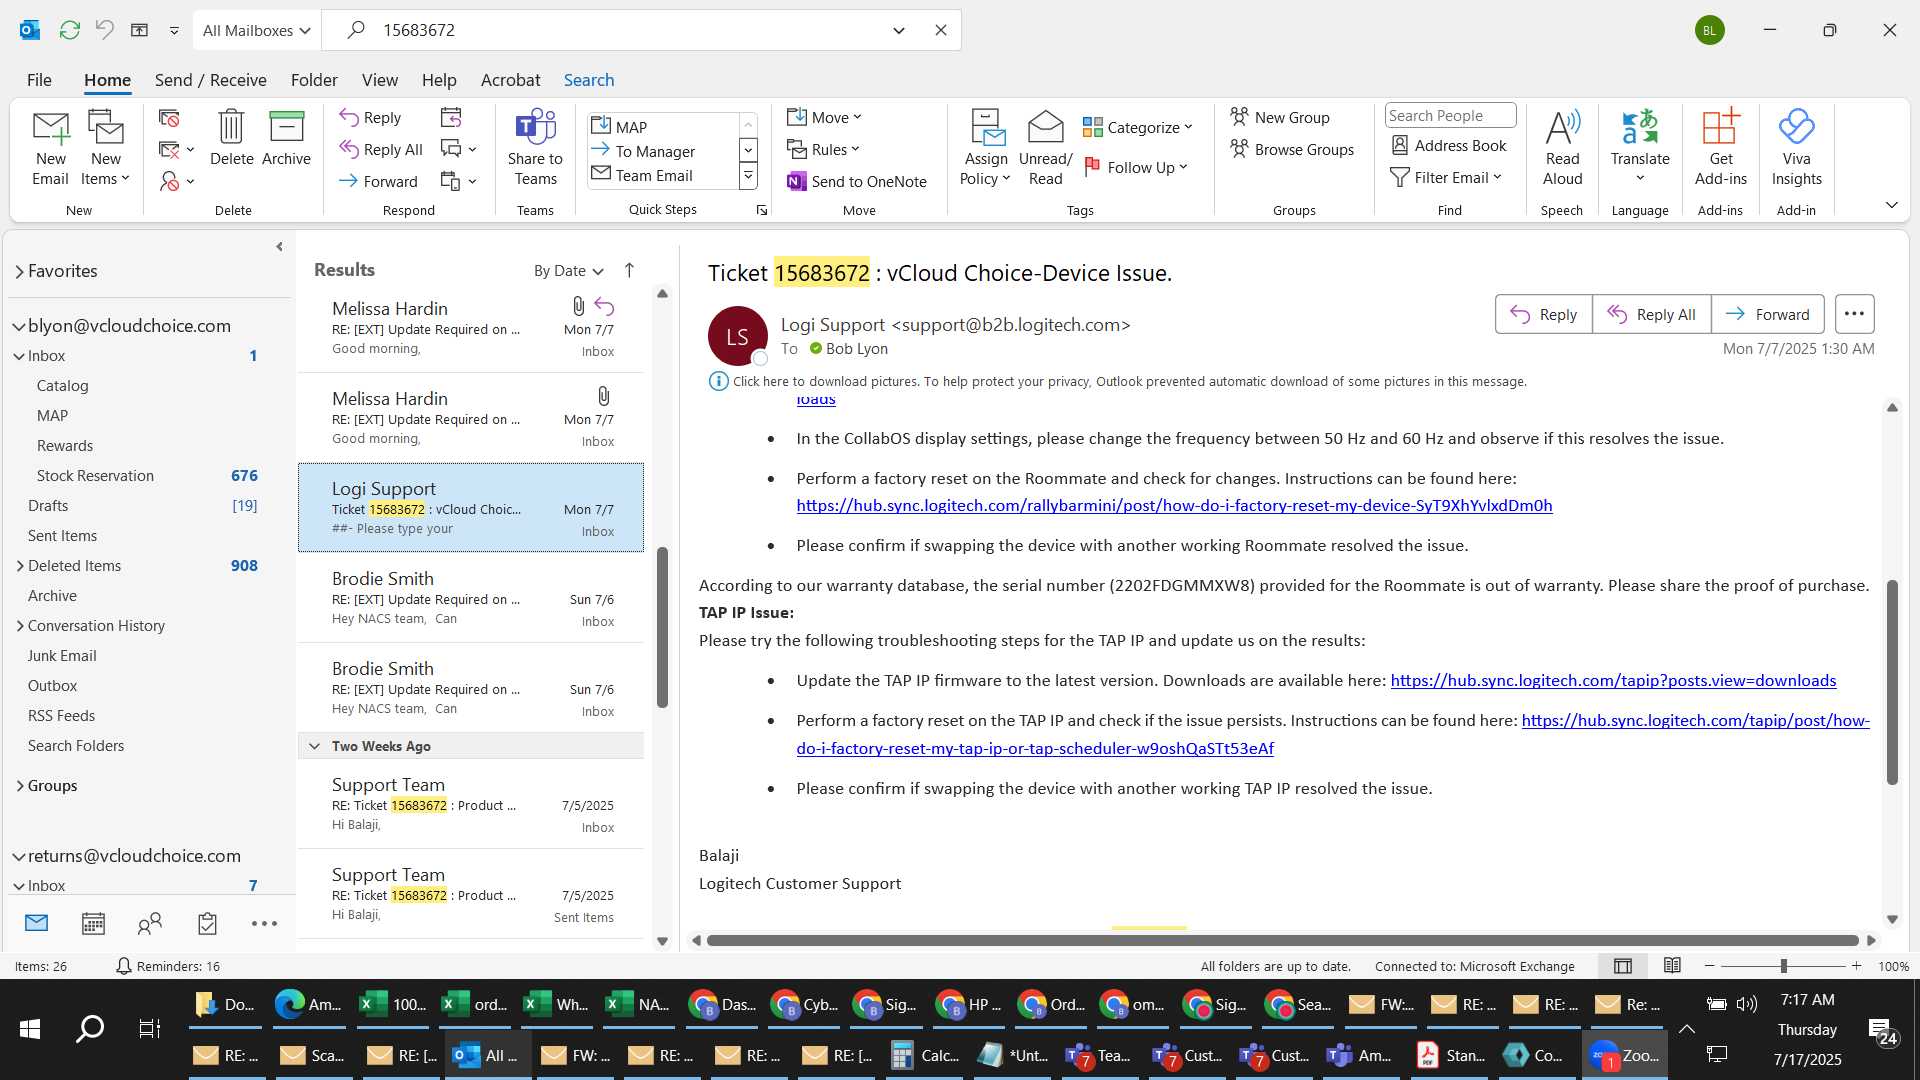
Task: Open the Follow Up dropdown
Action: (x=1136, y=167)
